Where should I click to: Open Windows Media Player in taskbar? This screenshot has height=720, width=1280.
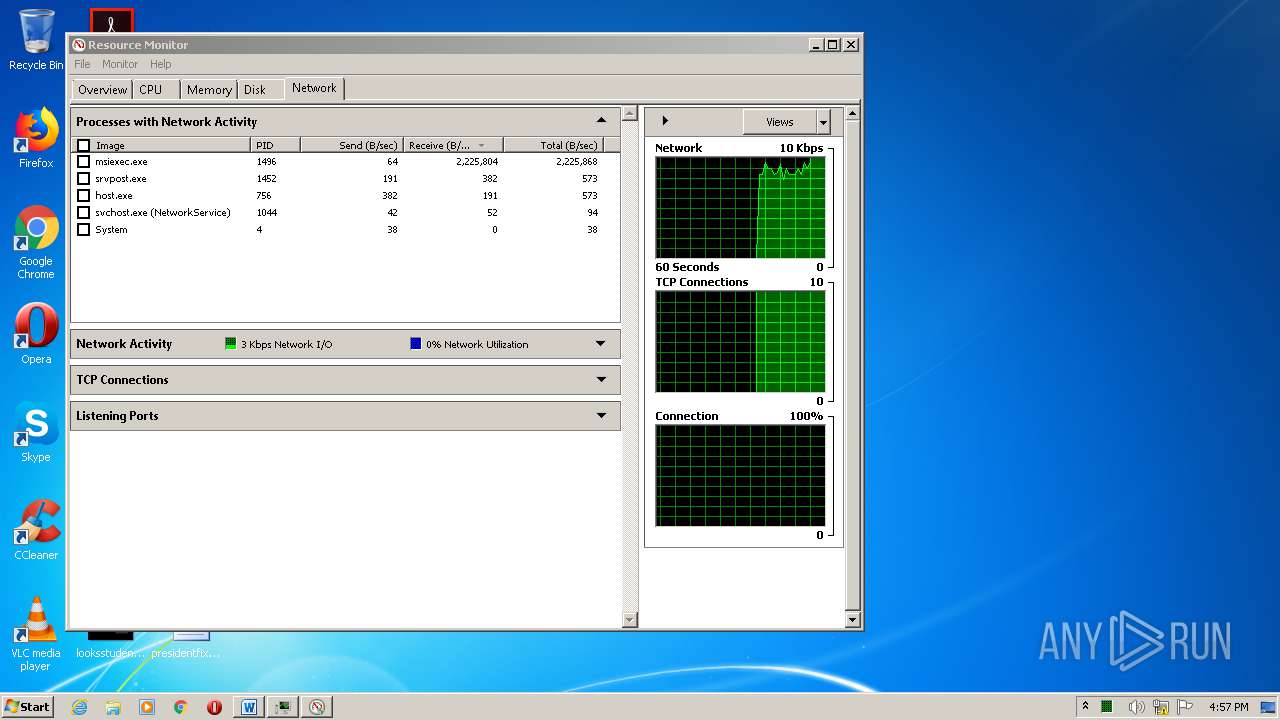point(147,707)
